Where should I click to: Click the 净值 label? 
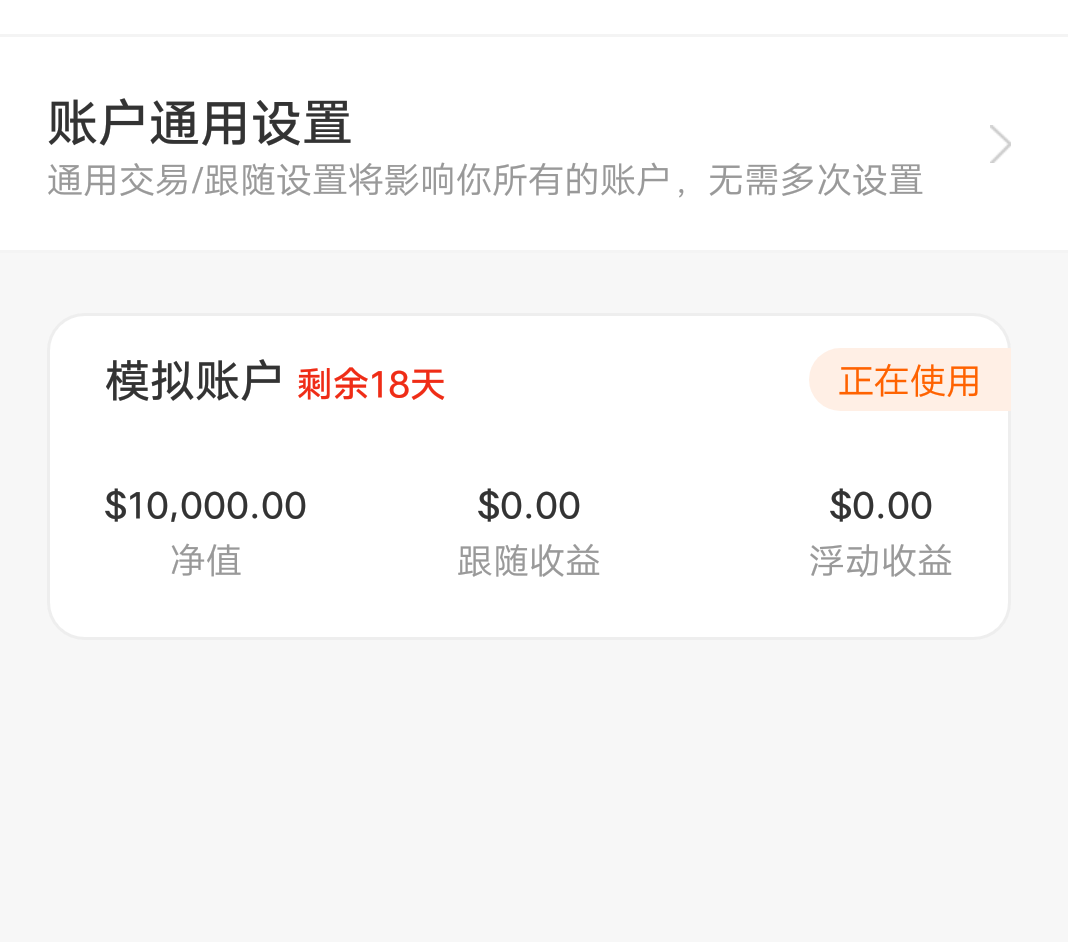205,561
